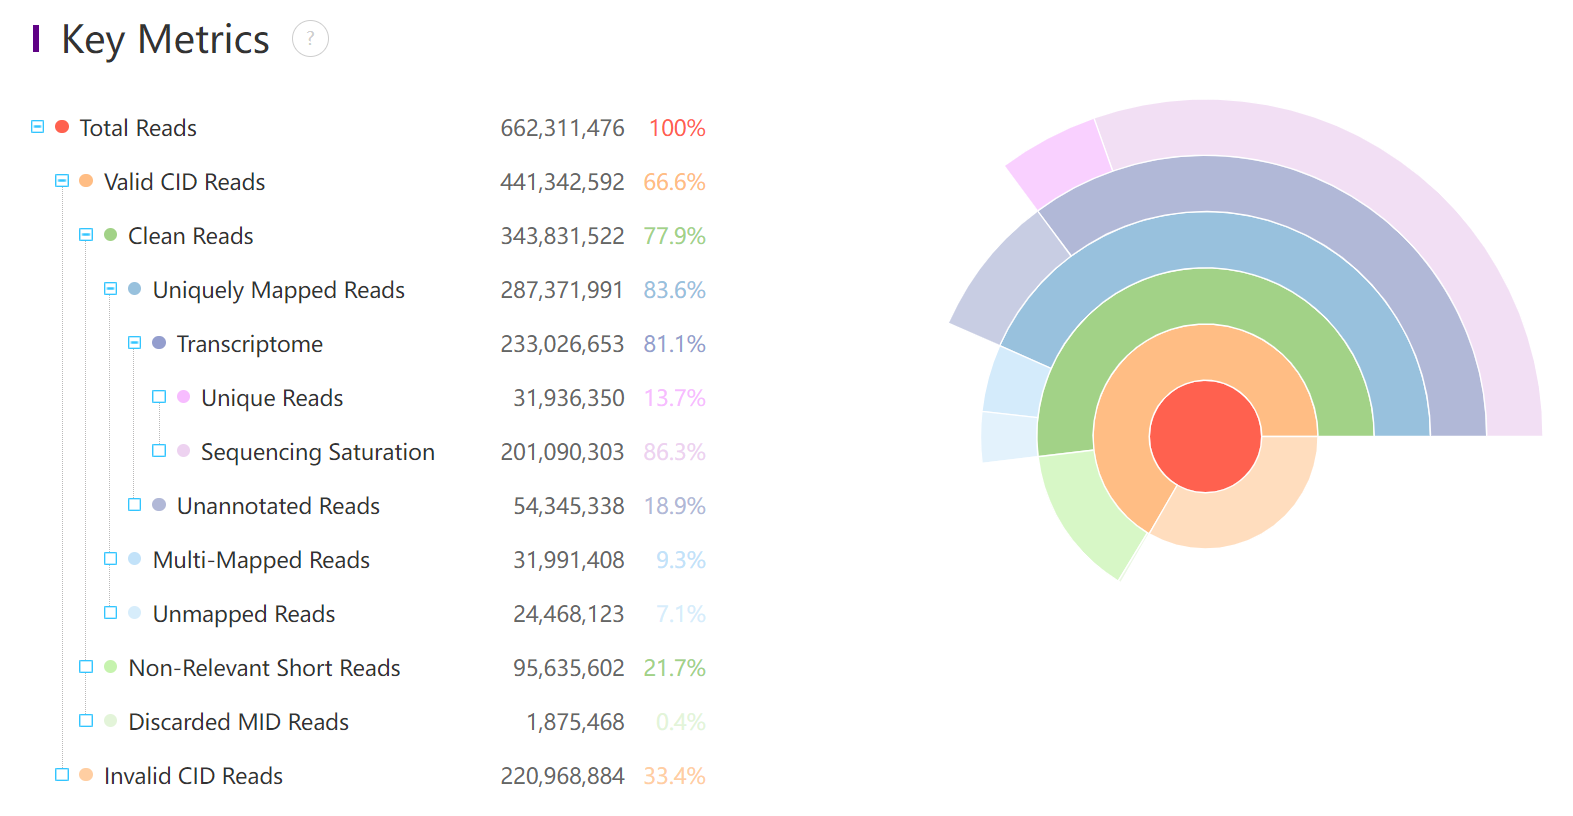Click the blue Uniquely Mapped Reads dot

pos(135,289)
